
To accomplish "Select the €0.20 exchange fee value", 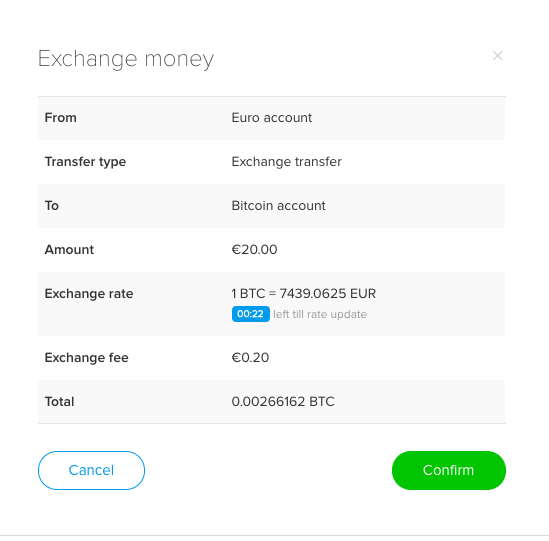I will tap(250, 358).
